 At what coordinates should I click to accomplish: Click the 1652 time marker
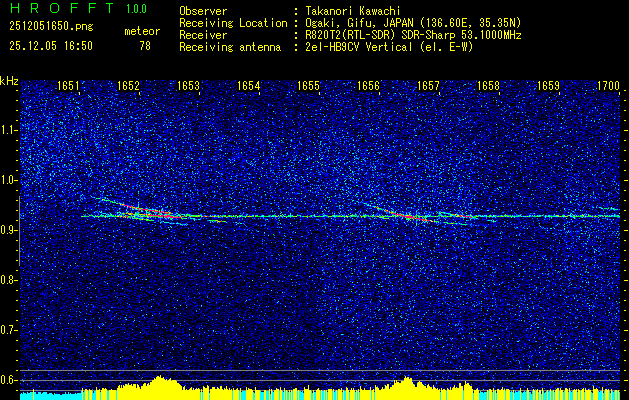pyautogui.click(x=128, y=86)
